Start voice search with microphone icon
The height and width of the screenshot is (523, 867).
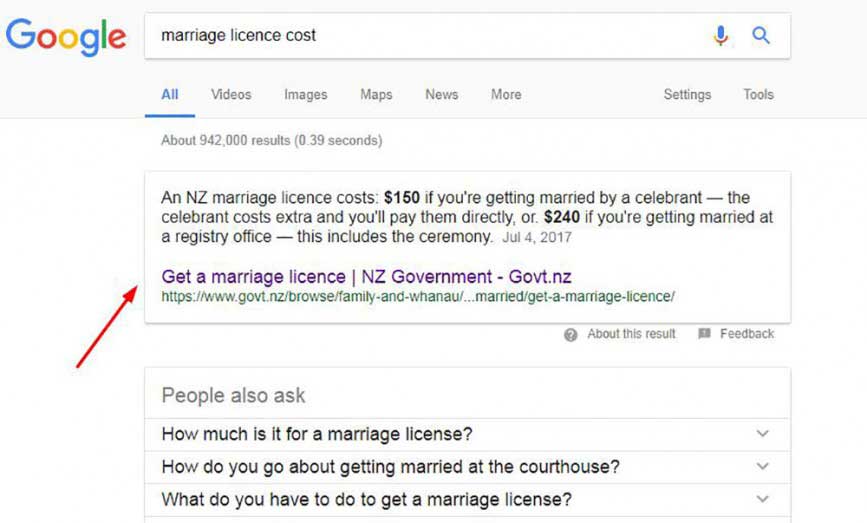pos(720,35)
